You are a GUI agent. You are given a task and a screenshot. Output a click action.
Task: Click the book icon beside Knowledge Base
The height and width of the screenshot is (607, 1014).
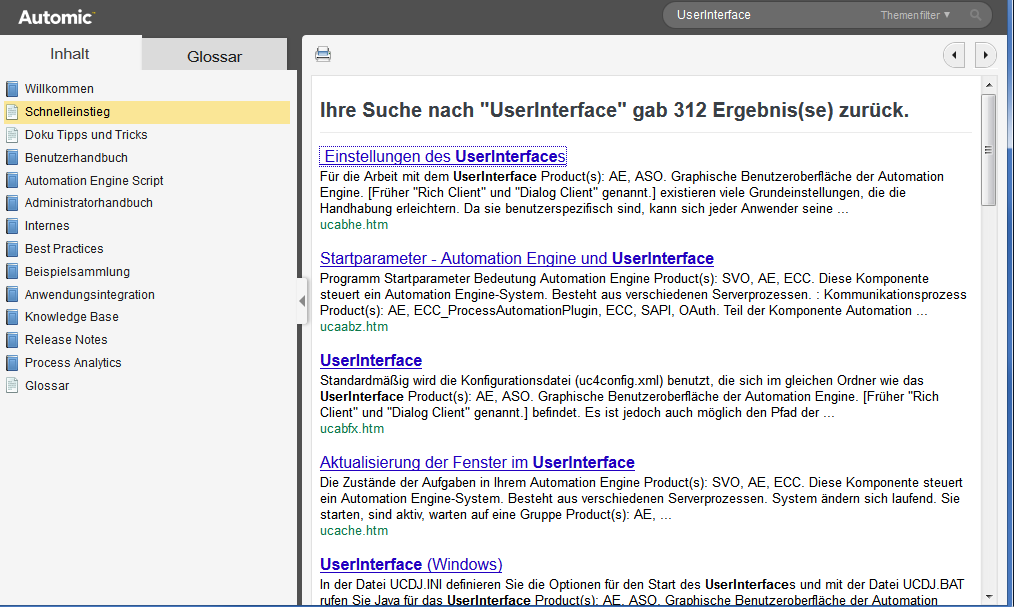pos(12,317)
